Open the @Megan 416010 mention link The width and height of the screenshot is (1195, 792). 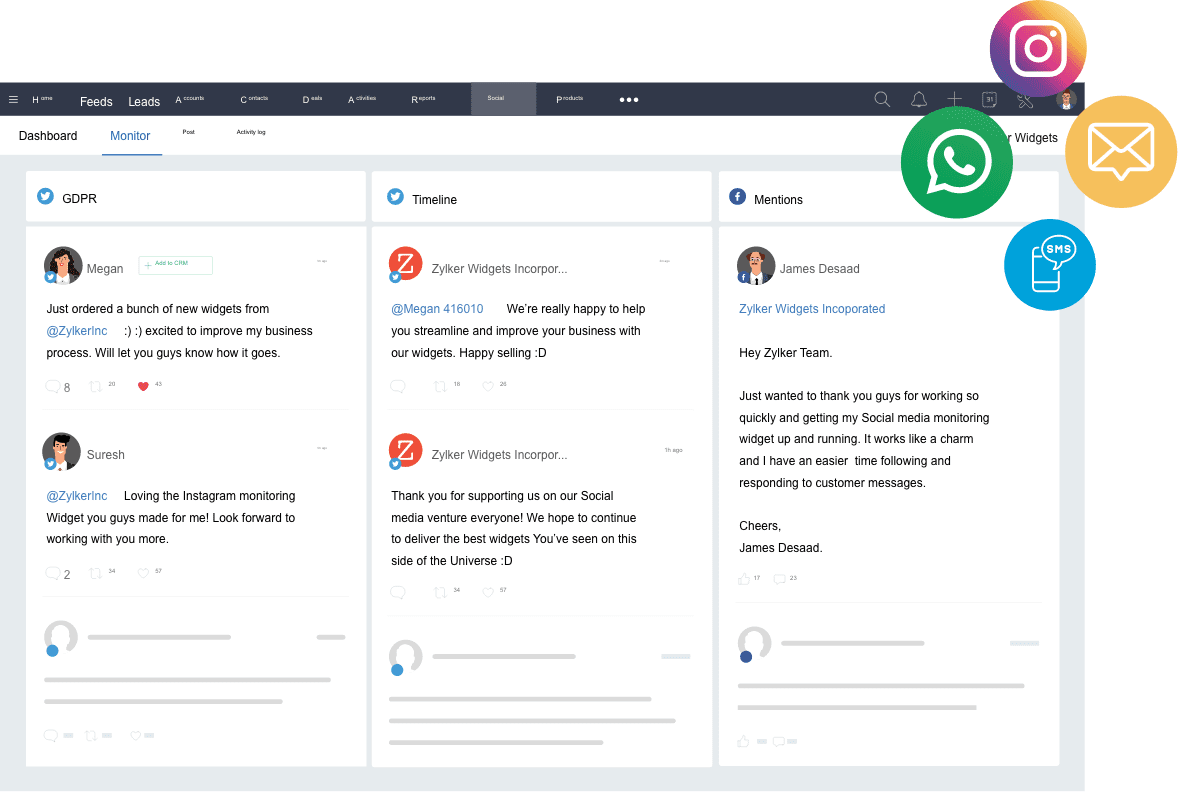coord(437,309)
